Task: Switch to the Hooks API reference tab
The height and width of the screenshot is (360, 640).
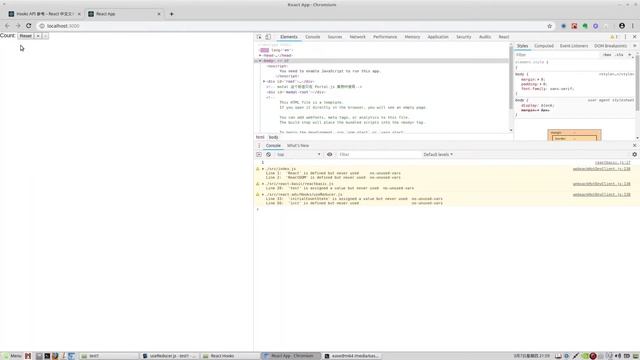Action: (x=44, y=14)
